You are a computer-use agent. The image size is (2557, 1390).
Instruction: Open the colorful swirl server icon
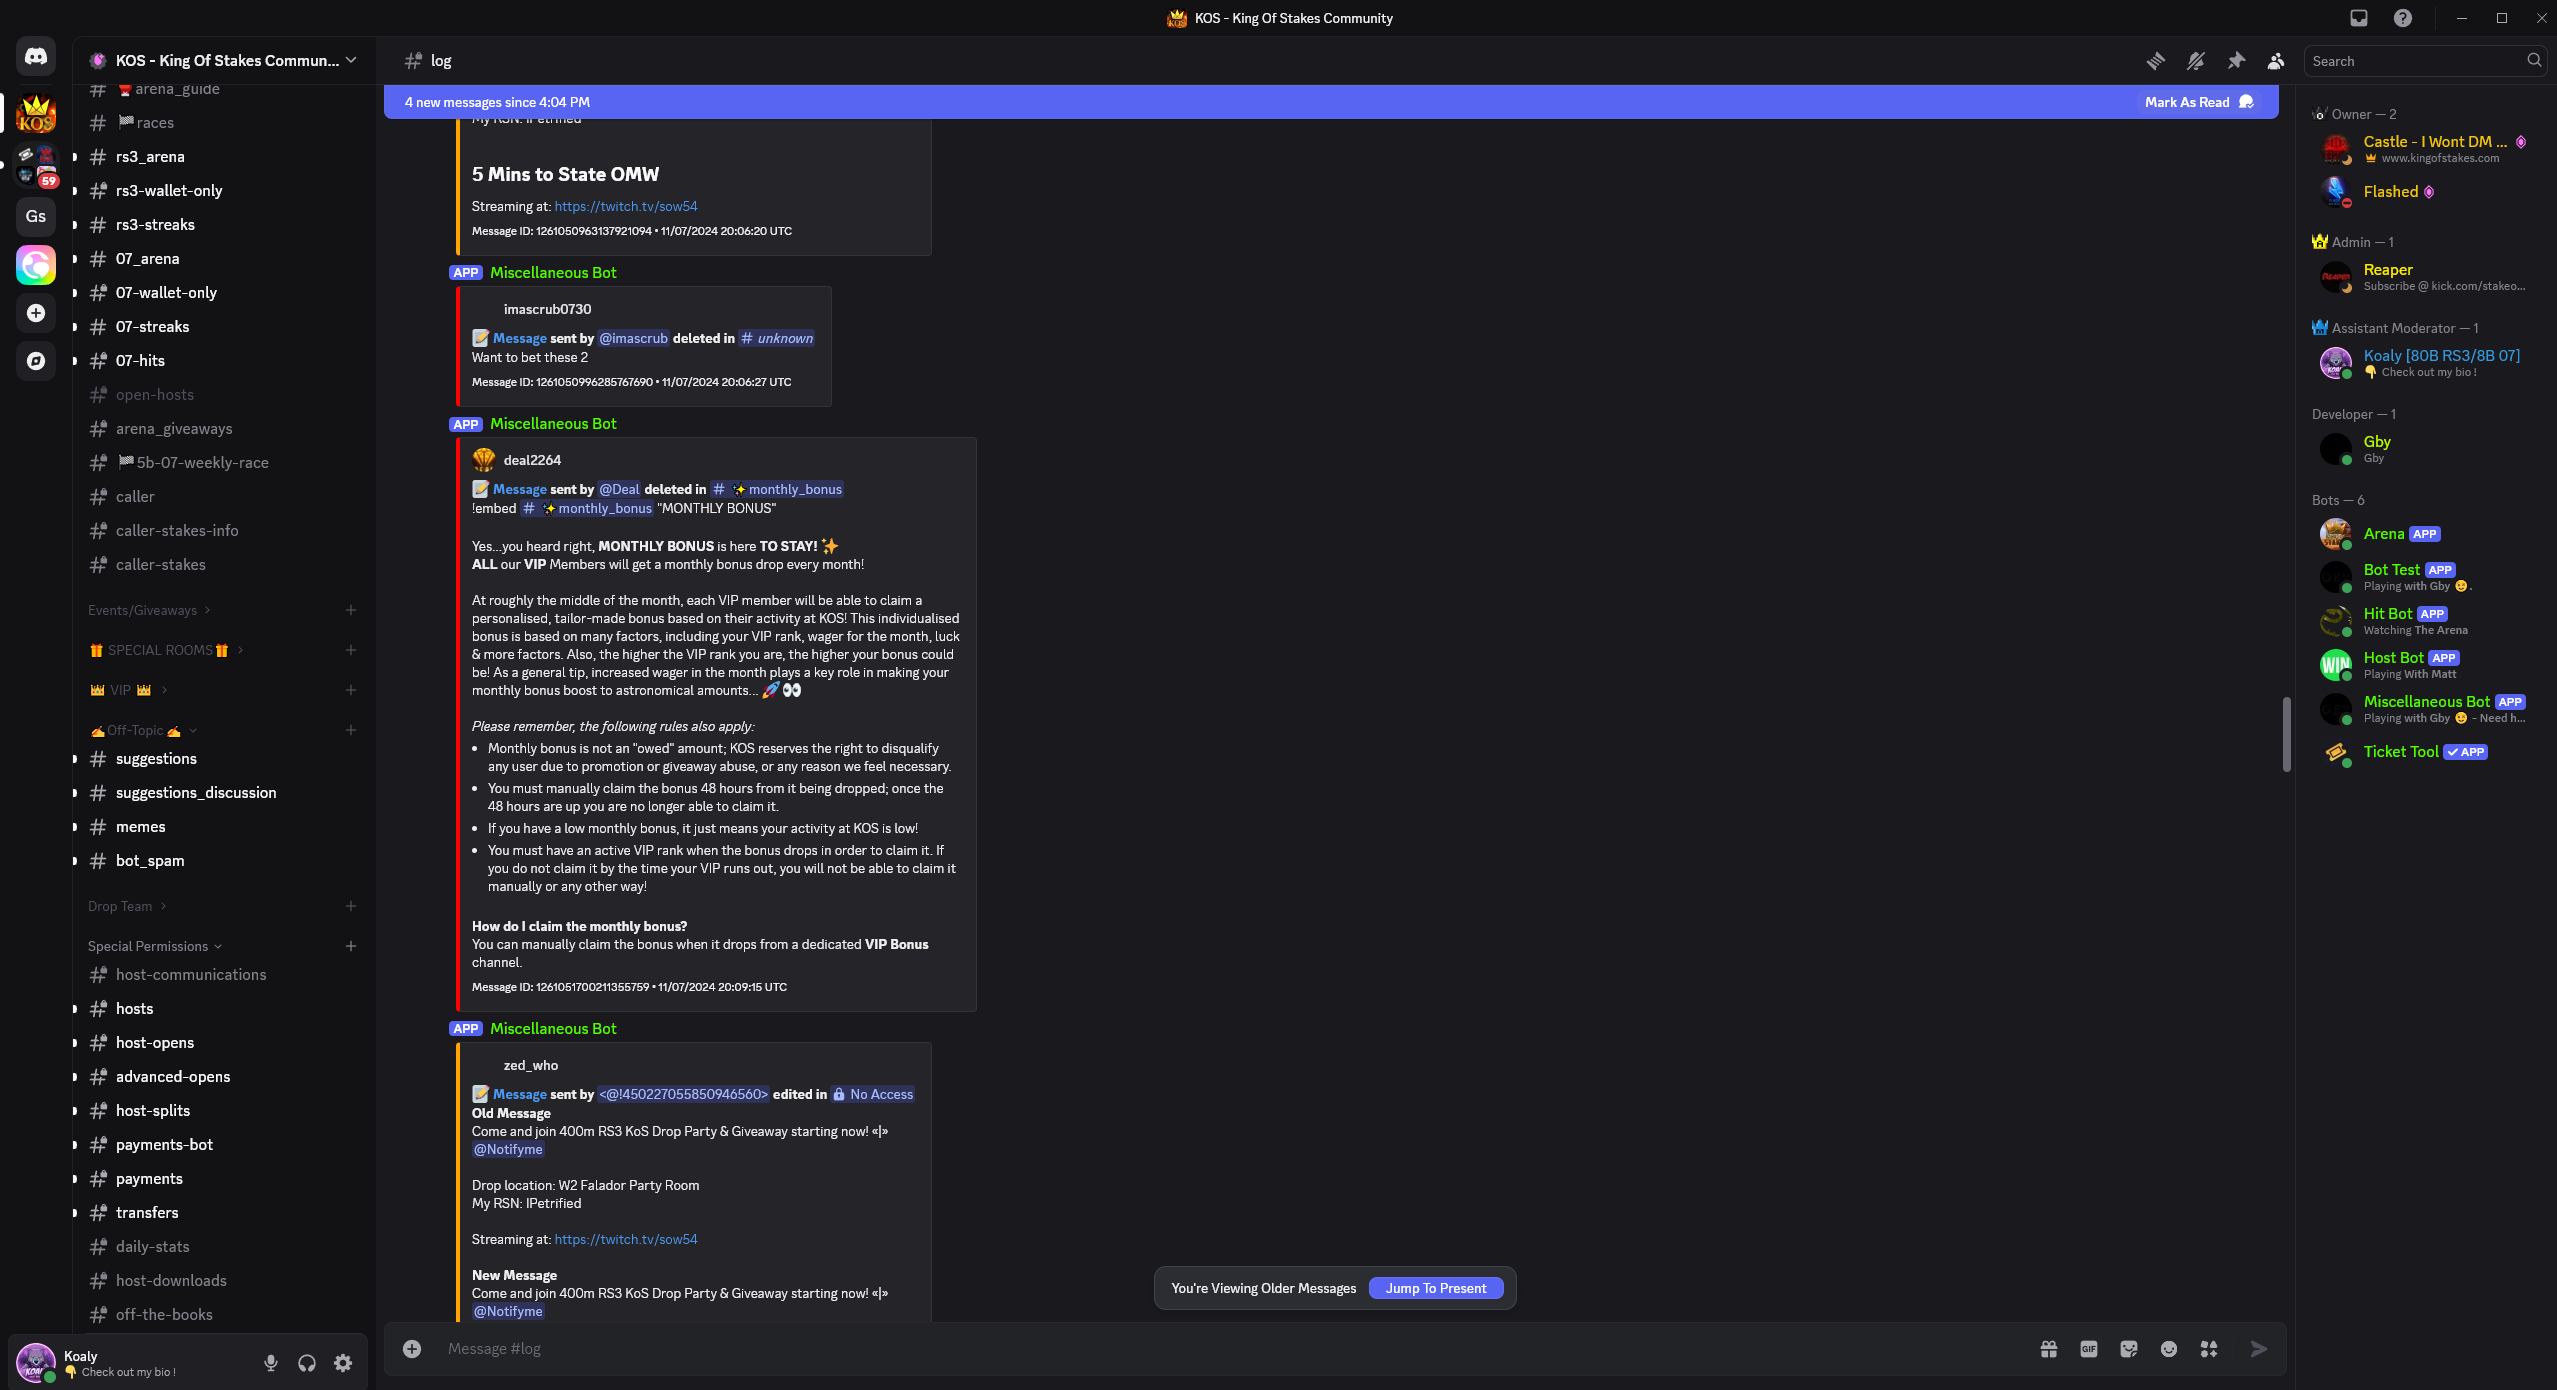click(36, 265)
